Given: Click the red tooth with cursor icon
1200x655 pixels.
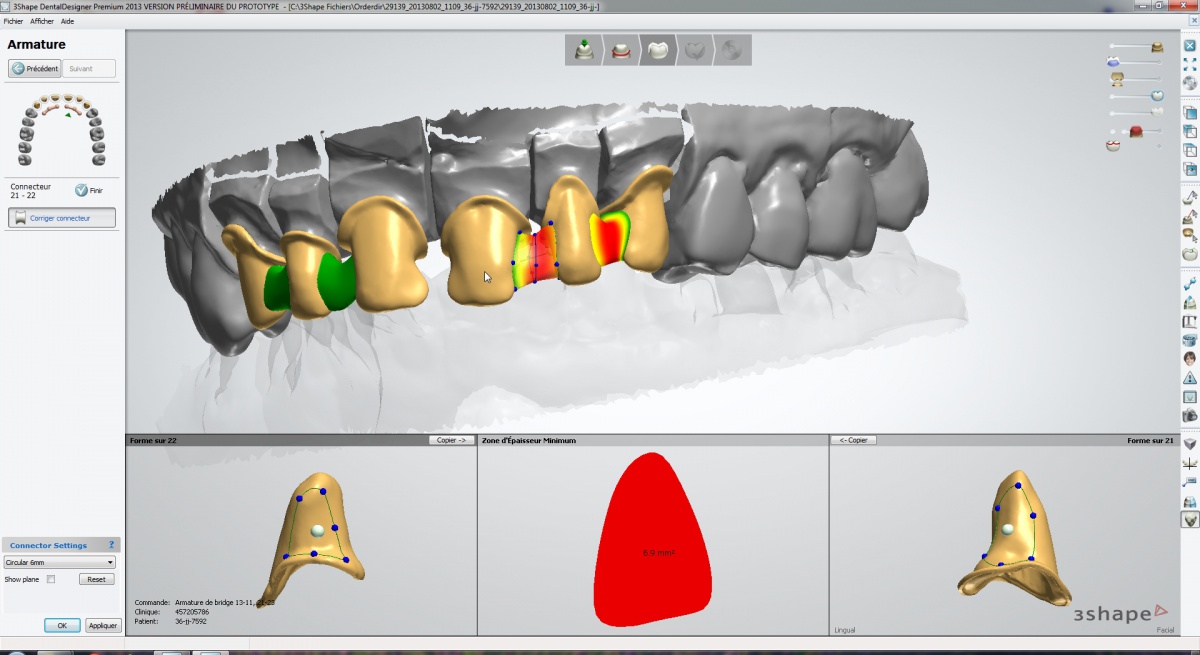Looking at the screenshot, I should coord(1190,216).
